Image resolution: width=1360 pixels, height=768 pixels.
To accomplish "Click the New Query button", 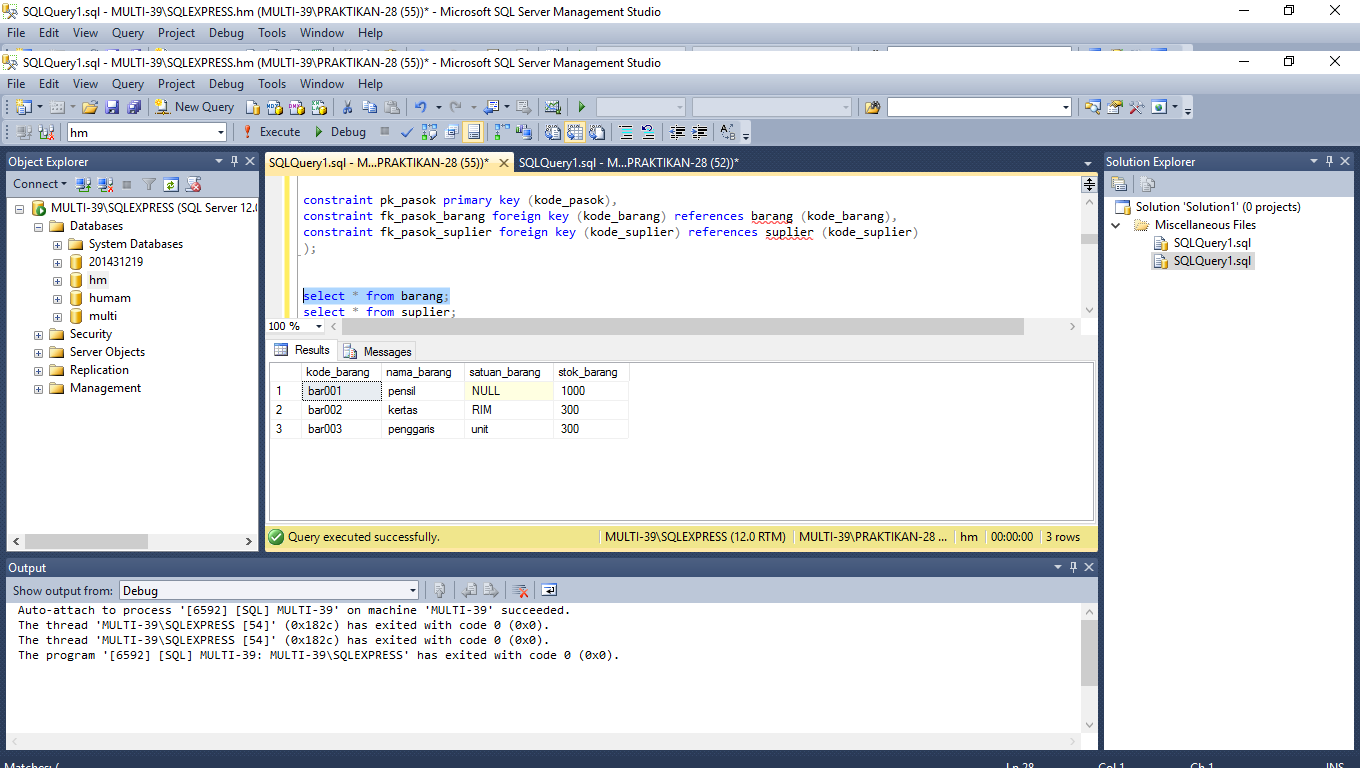I will [193, 107].
